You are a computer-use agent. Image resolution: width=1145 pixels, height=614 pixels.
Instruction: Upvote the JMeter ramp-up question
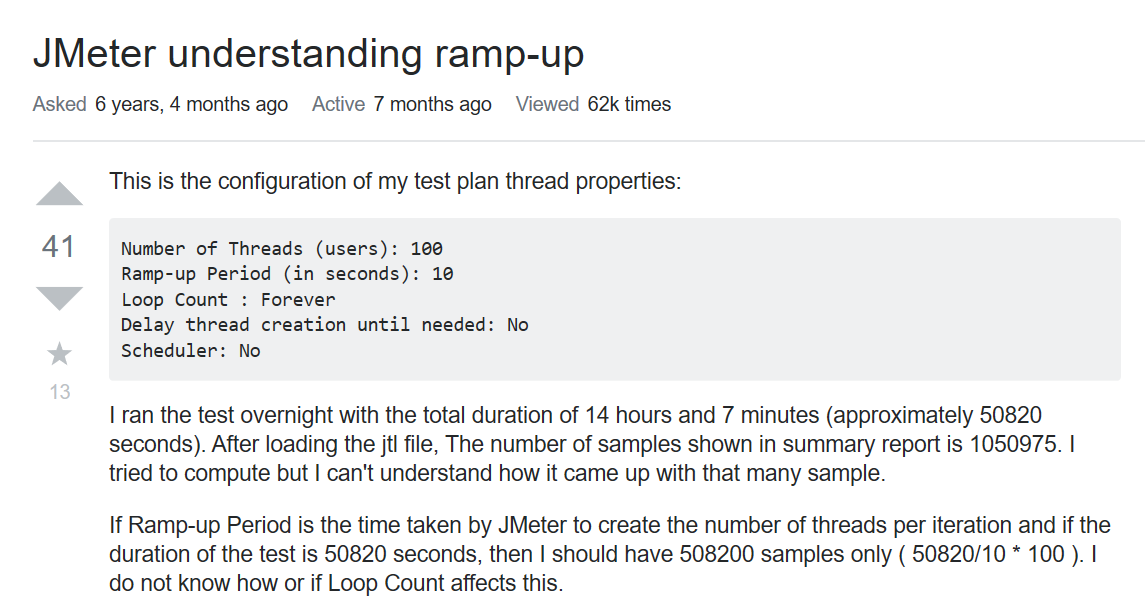59,195
